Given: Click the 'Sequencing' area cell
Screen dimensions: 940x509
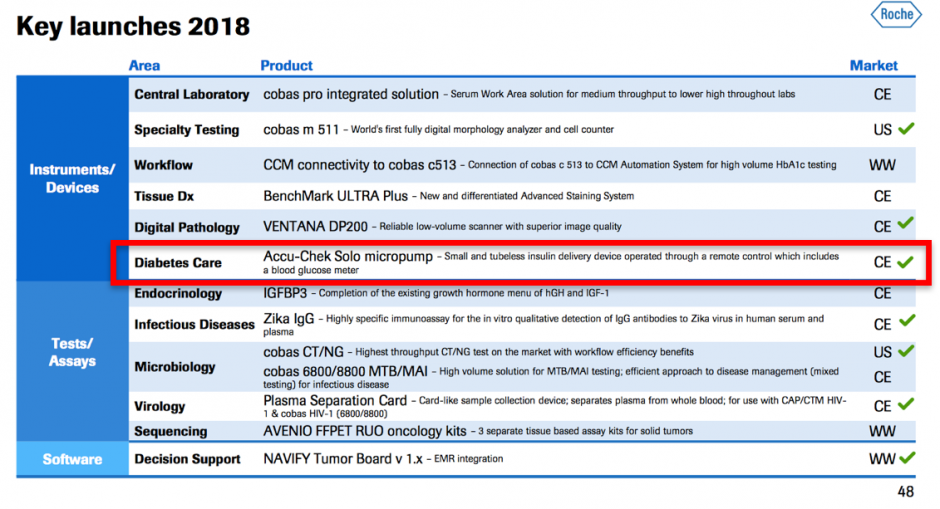Looking at the screenshot, I should point(171,431).
